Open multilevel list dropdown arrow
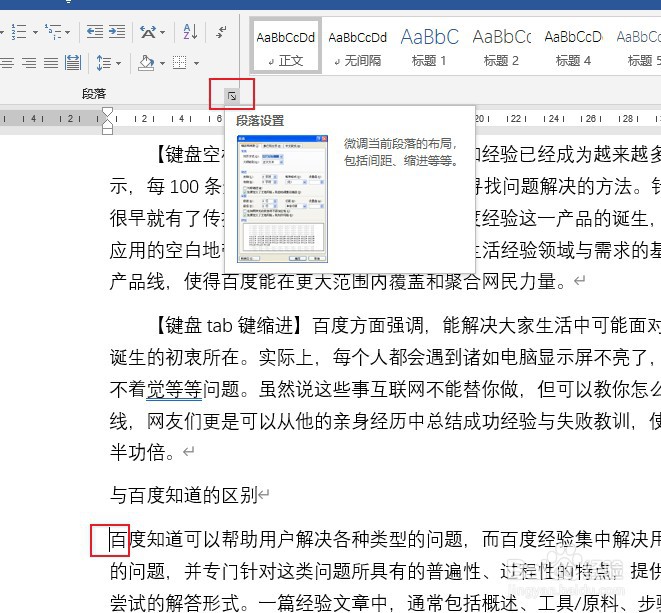 point(68,32)
